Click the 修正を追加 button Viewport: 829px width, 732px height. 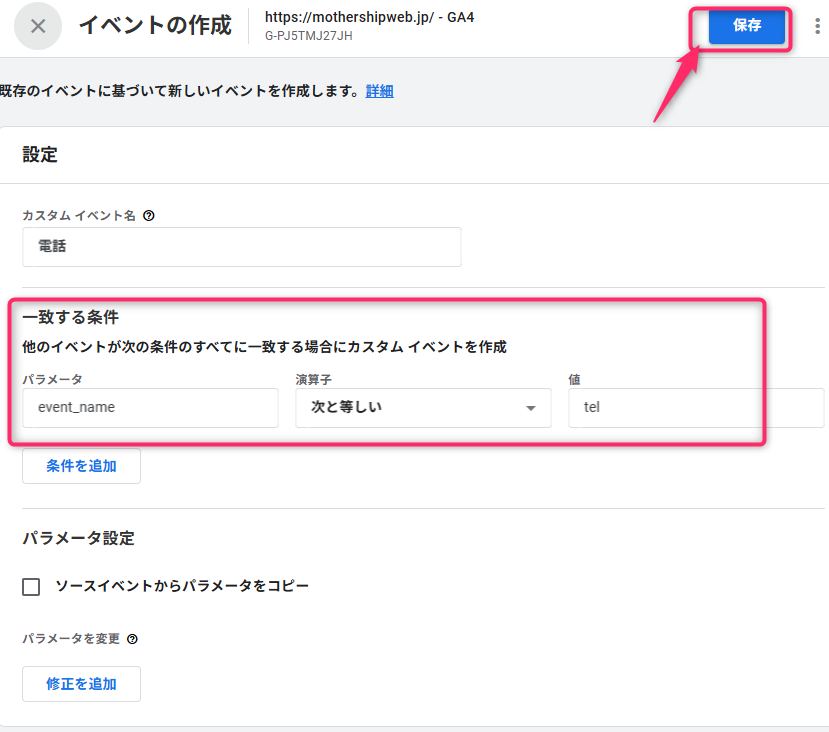81,684
